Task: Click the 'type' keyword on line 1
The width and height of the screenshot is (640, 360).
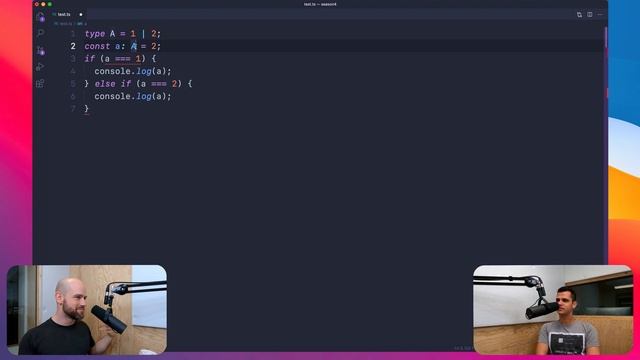Action: [95, 34]
